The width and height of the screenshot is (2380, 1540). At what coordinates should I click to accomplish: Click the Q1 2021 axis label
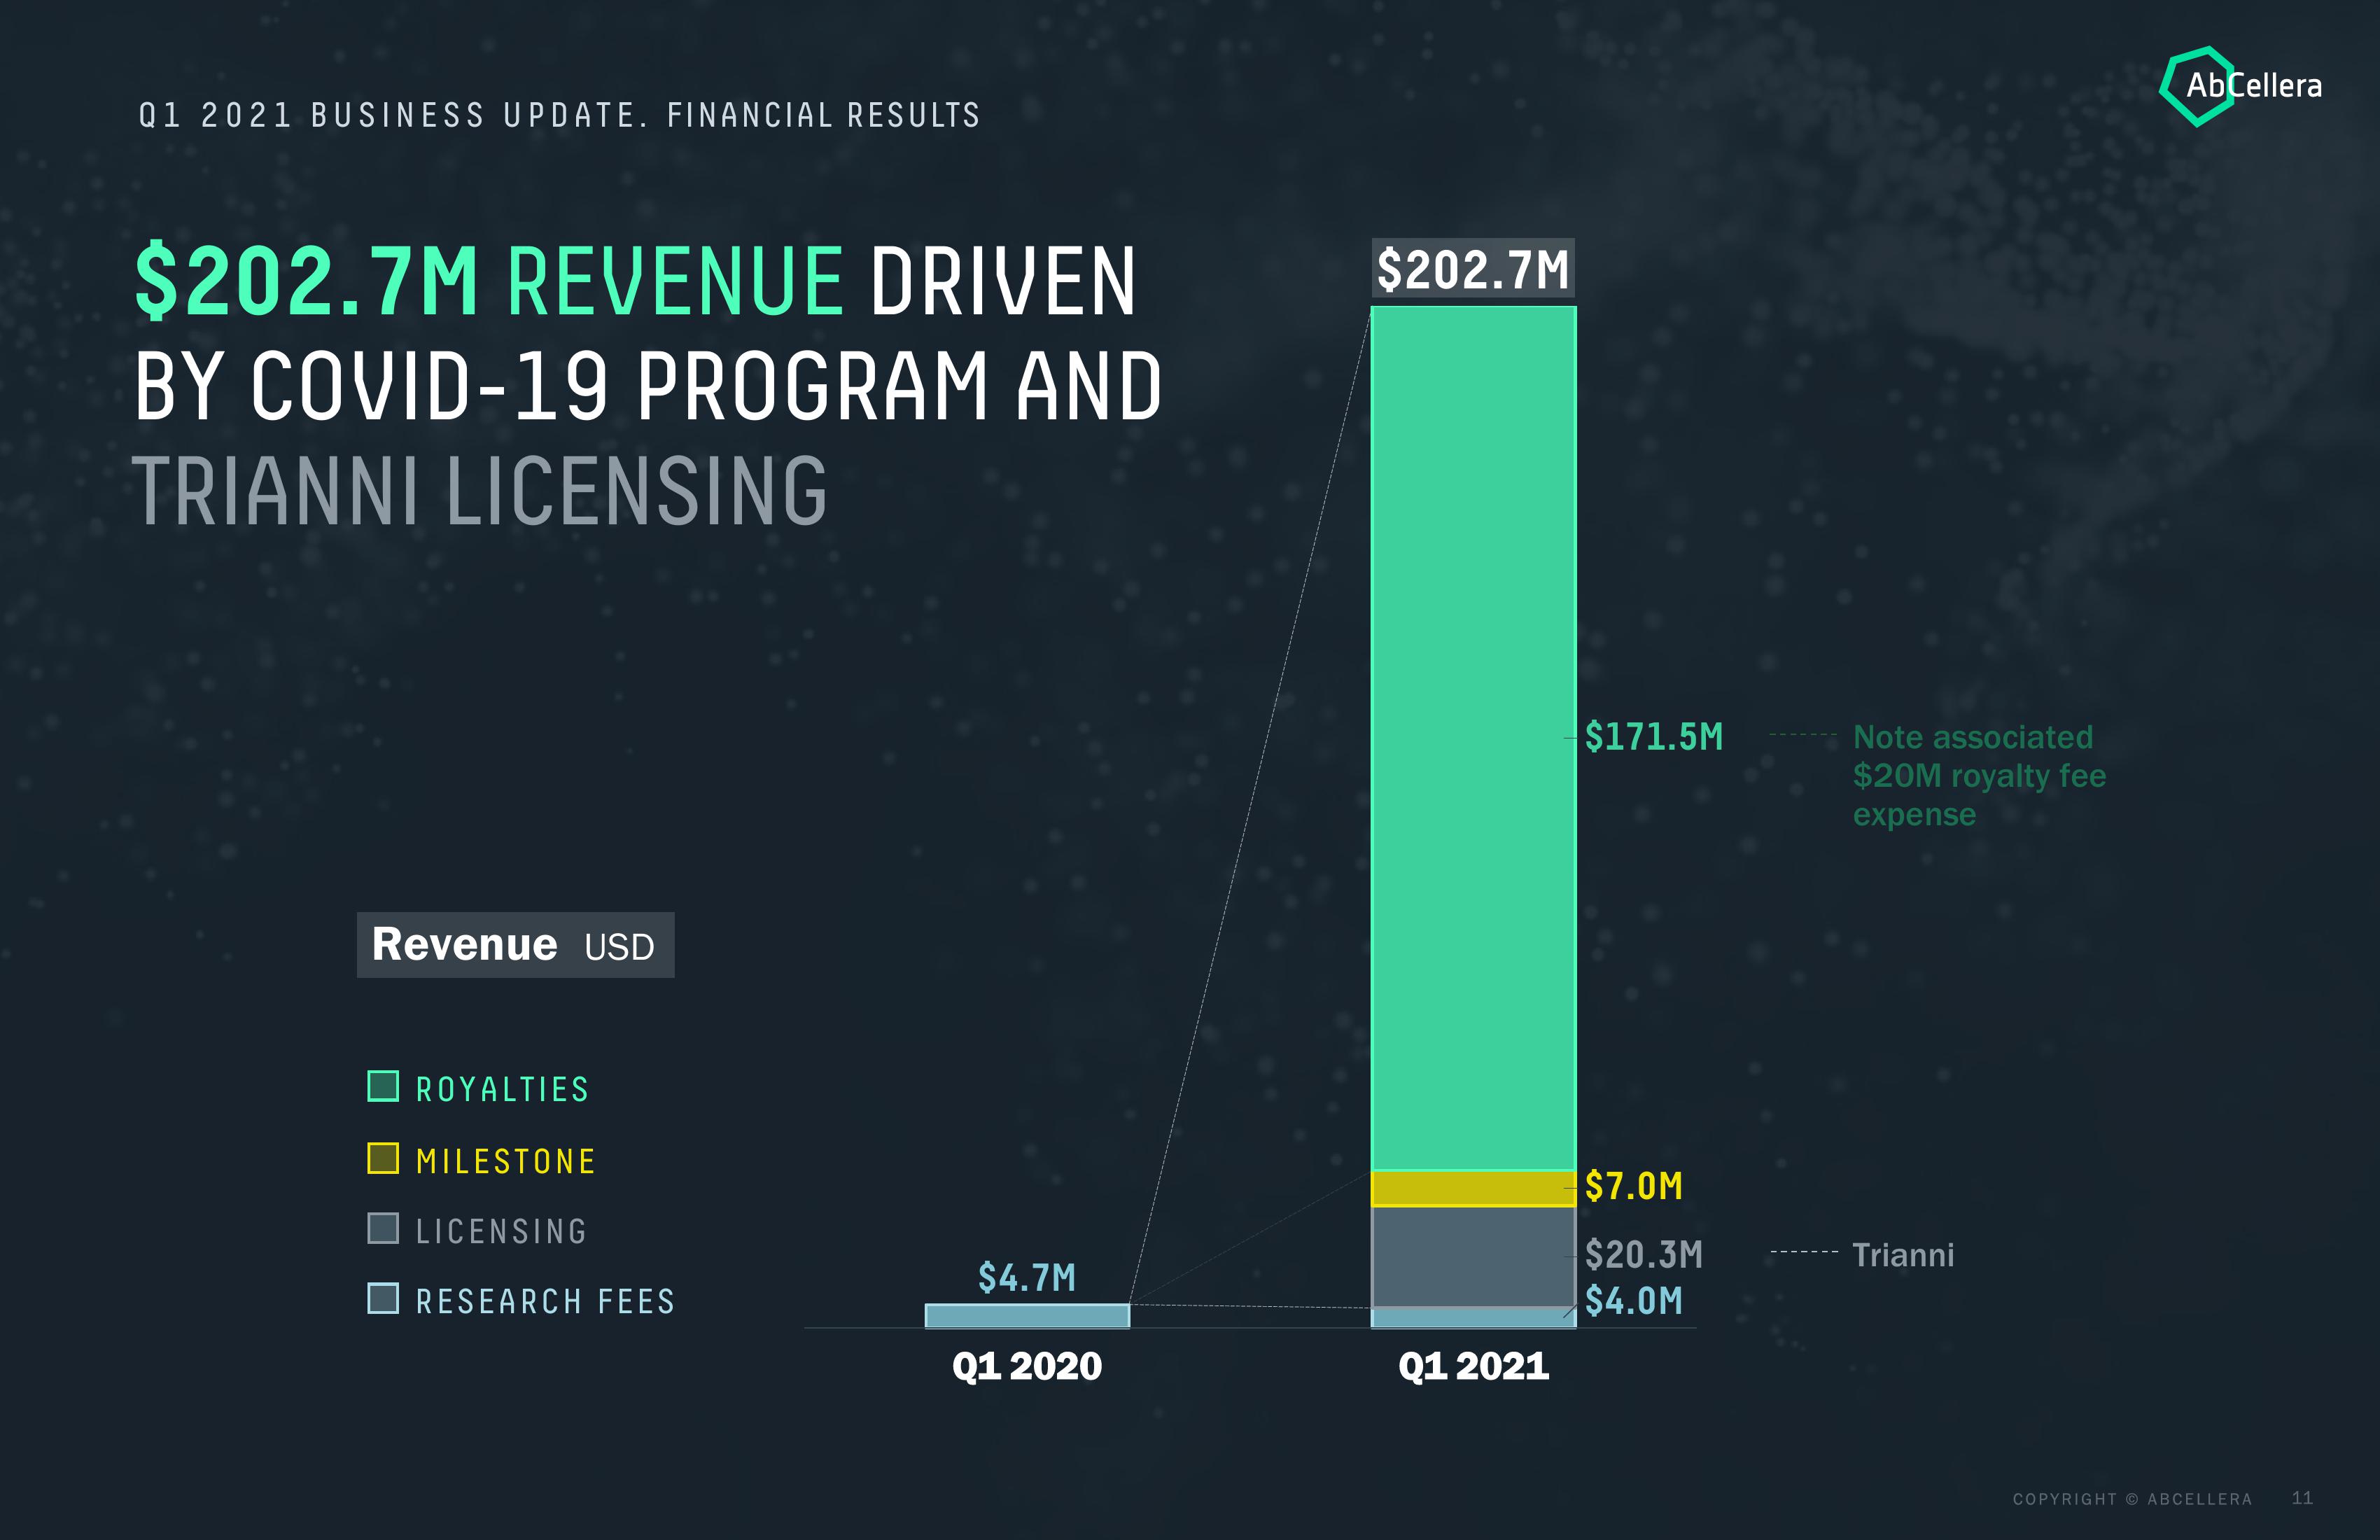1473,1366
